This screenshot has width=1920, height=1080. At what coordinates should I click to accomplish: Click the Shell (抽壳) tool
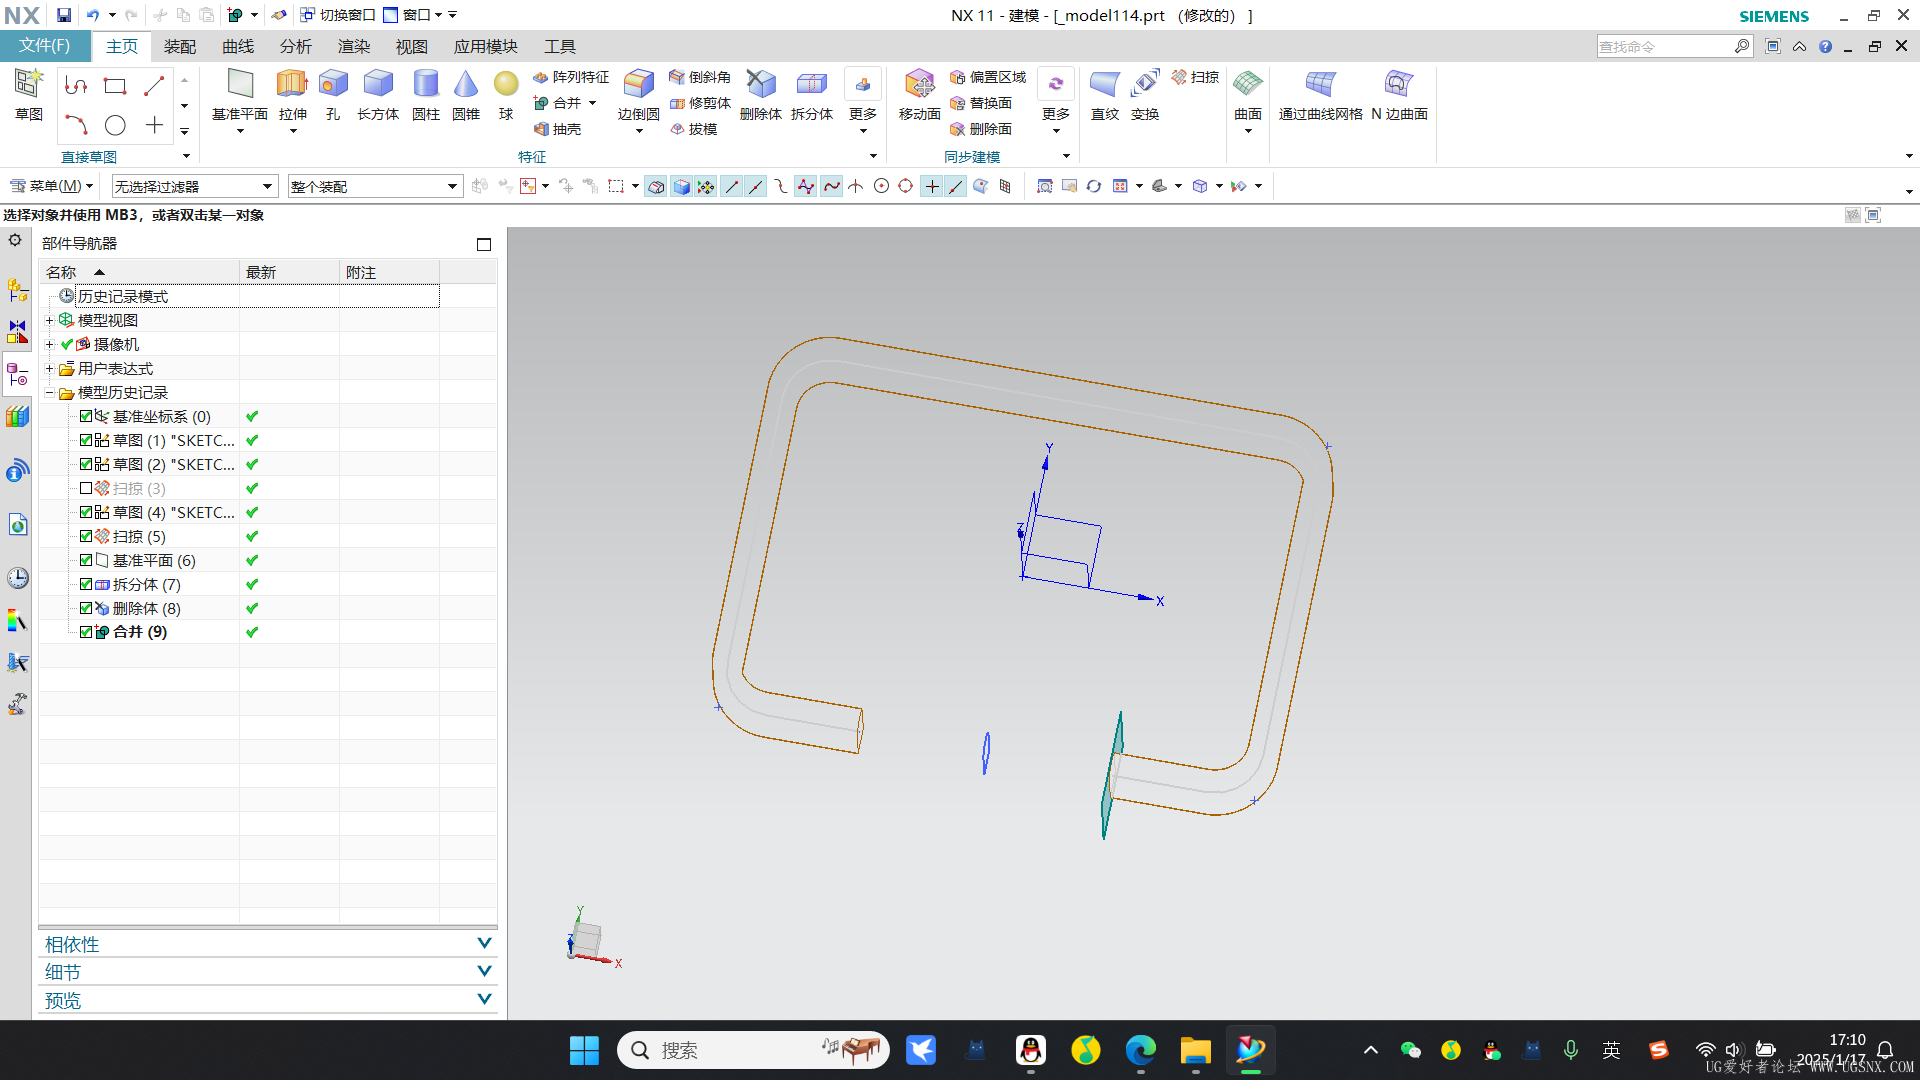tap(557, 129)
